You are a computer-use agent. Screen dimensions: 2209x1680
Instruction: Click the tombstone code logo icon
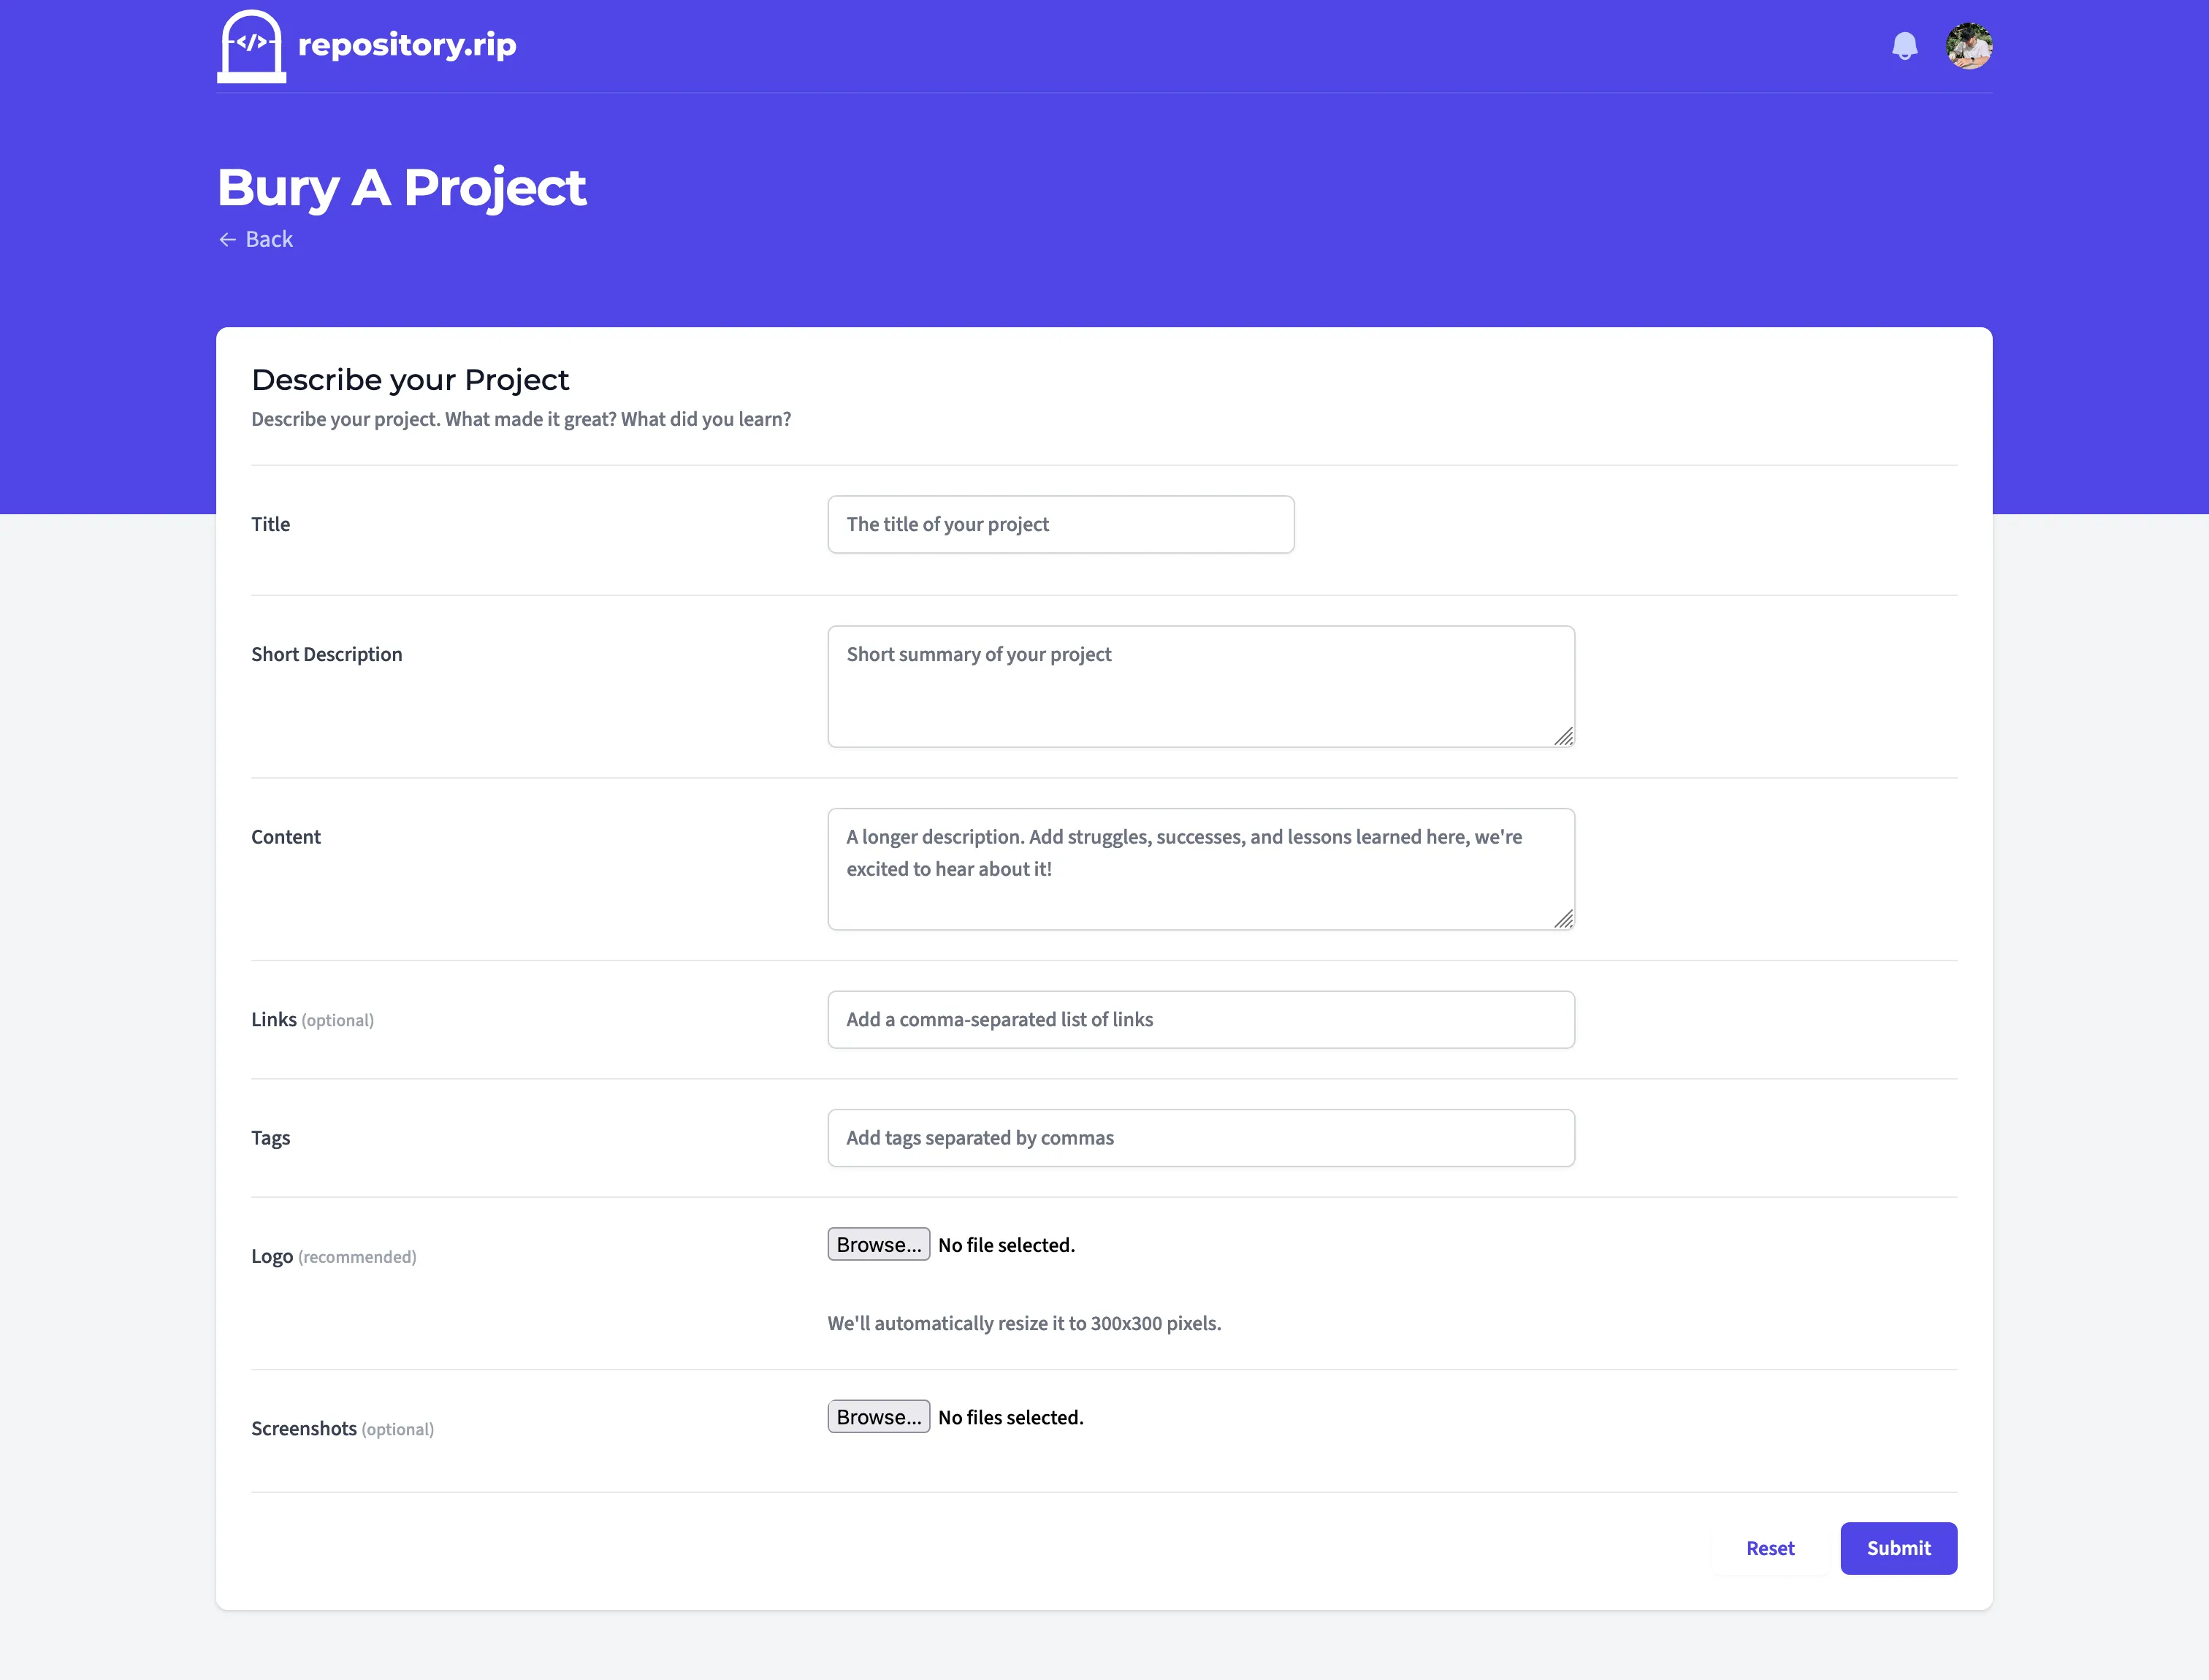click(x=251, y=45)
